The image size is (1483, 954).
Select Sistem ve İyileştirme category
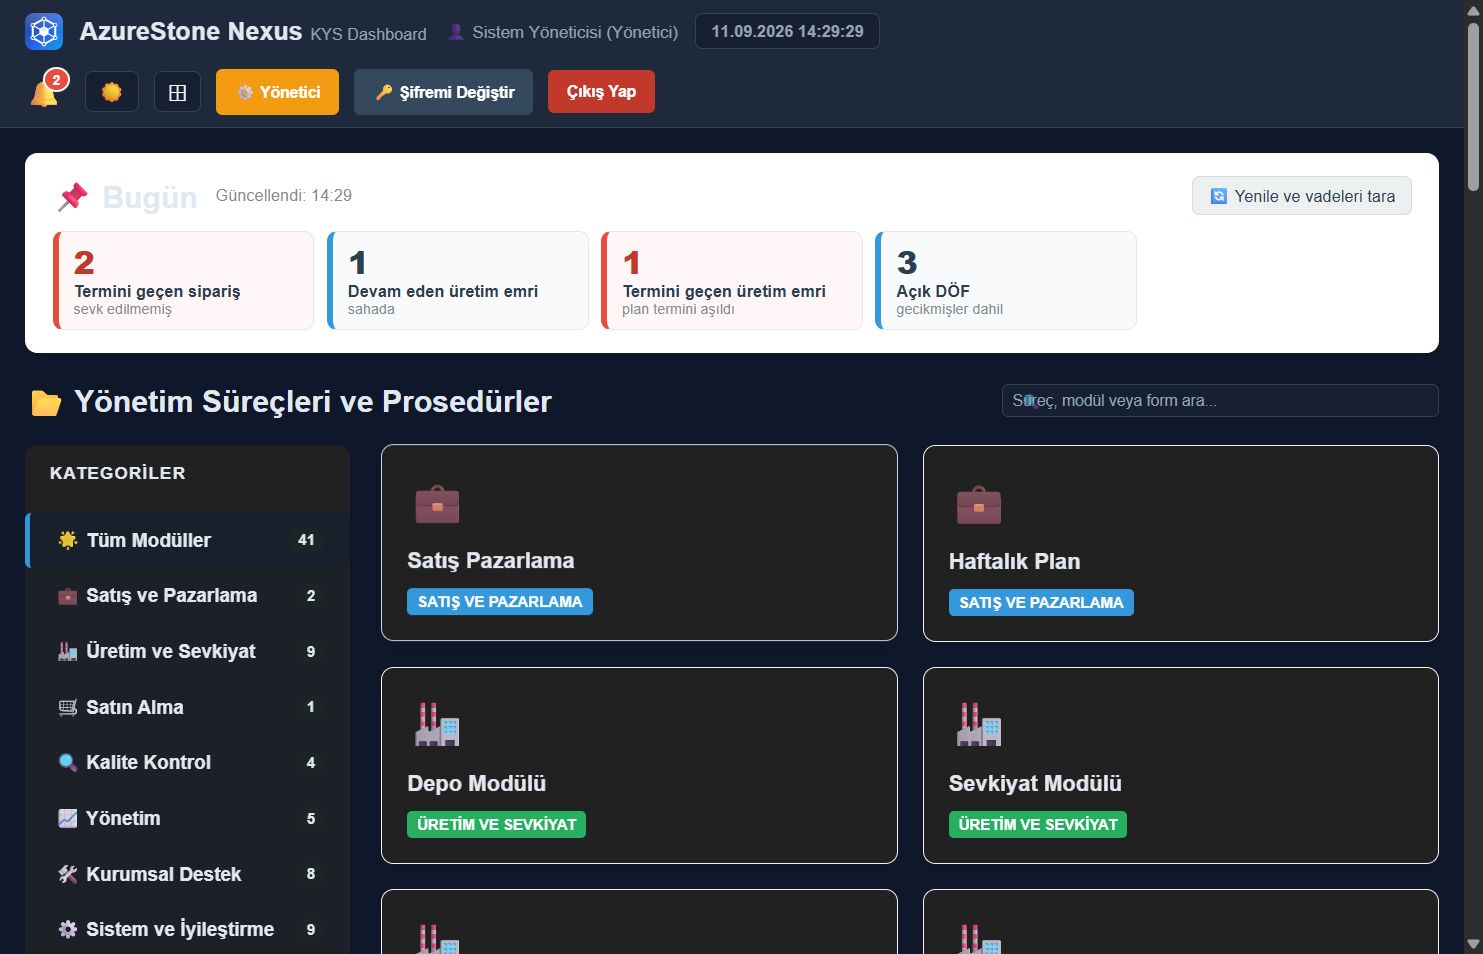(x=187, y=929)
